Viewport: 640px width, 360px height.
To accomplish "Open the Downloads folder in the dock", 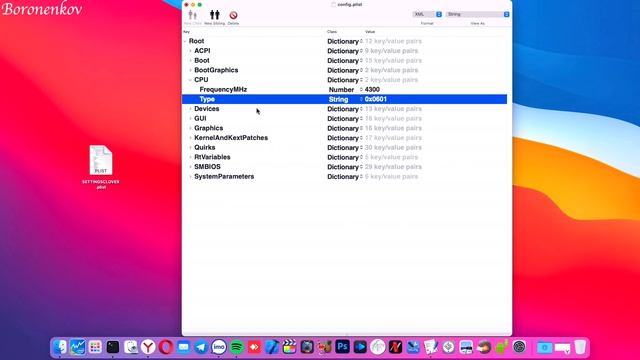I will point(544,347).
